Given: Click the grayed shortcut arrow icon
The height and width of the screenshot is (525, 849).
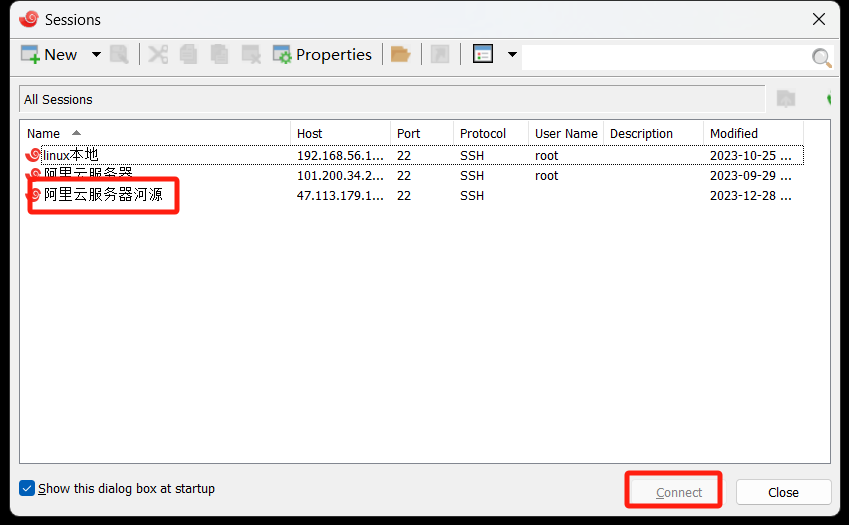Looking at the screenshot, I should tap(440, 55).
